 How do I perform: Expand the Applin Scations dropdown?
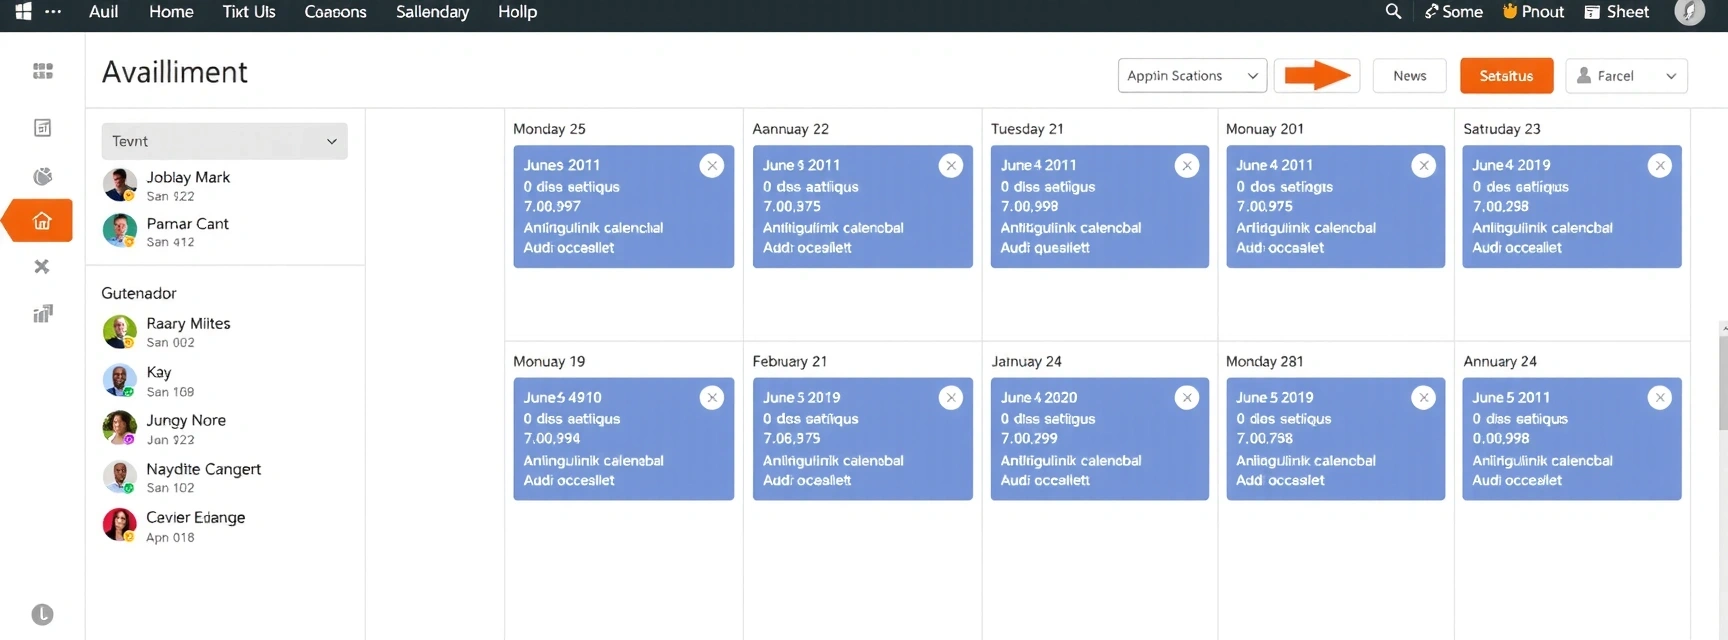click(1192, 76)
